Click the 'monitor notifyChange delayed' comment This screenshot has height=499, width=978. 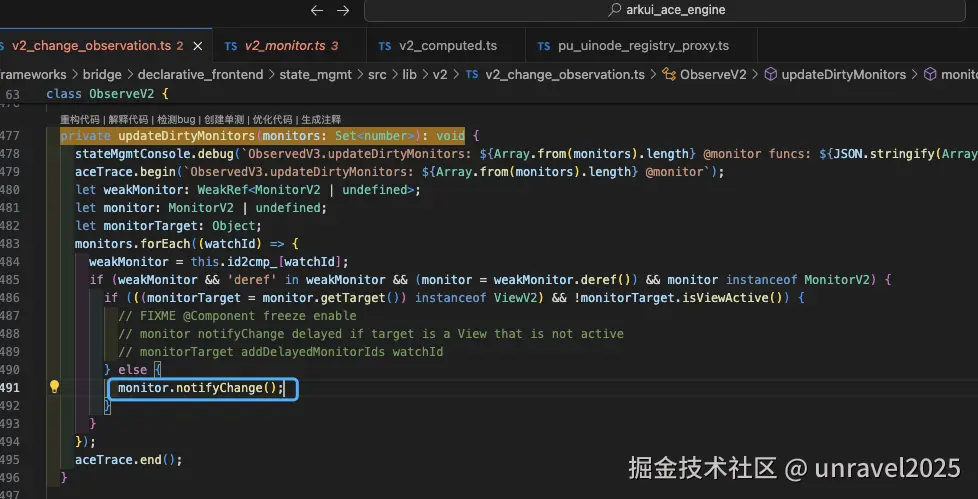(371, 334)
